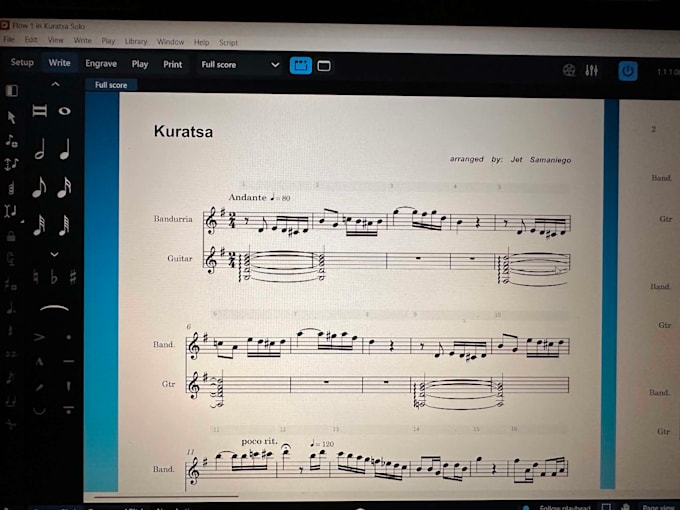The image size is (680, 510).
Task: Click the horizontal scrollbar below the score
Action: pos(166,496)
